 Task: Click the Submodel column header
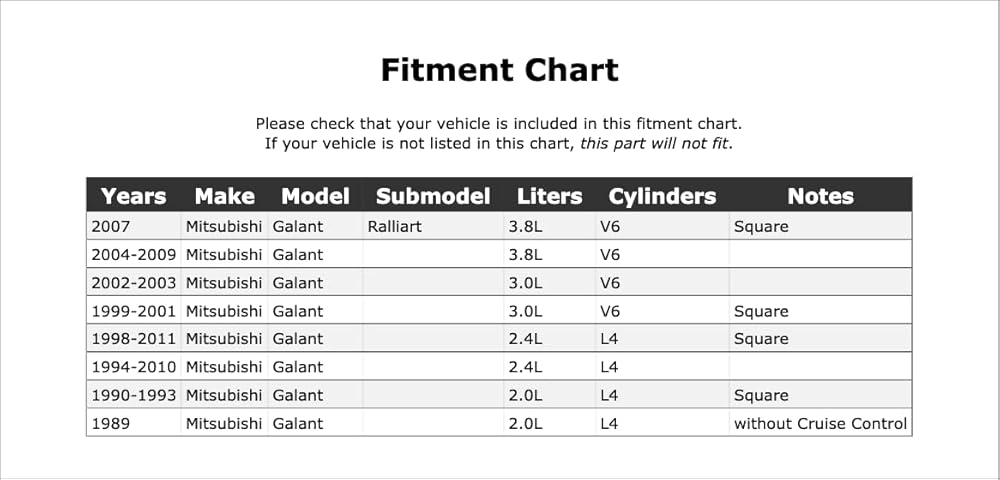433,196
